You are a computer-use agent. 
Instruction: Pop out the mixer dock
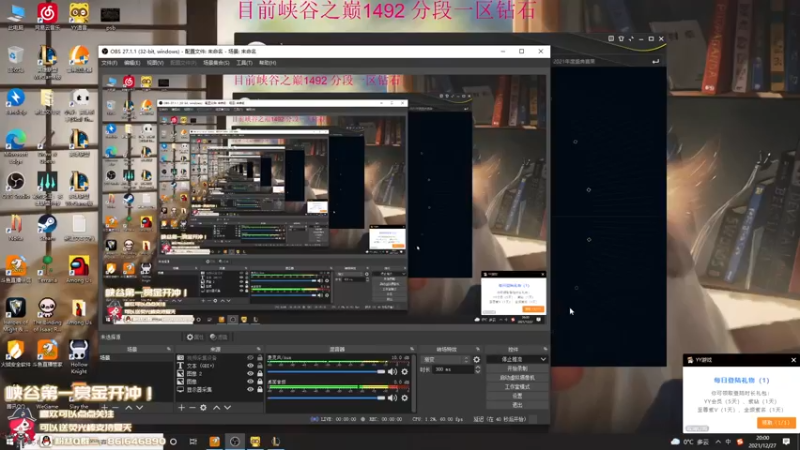click(x=412, y=349)
